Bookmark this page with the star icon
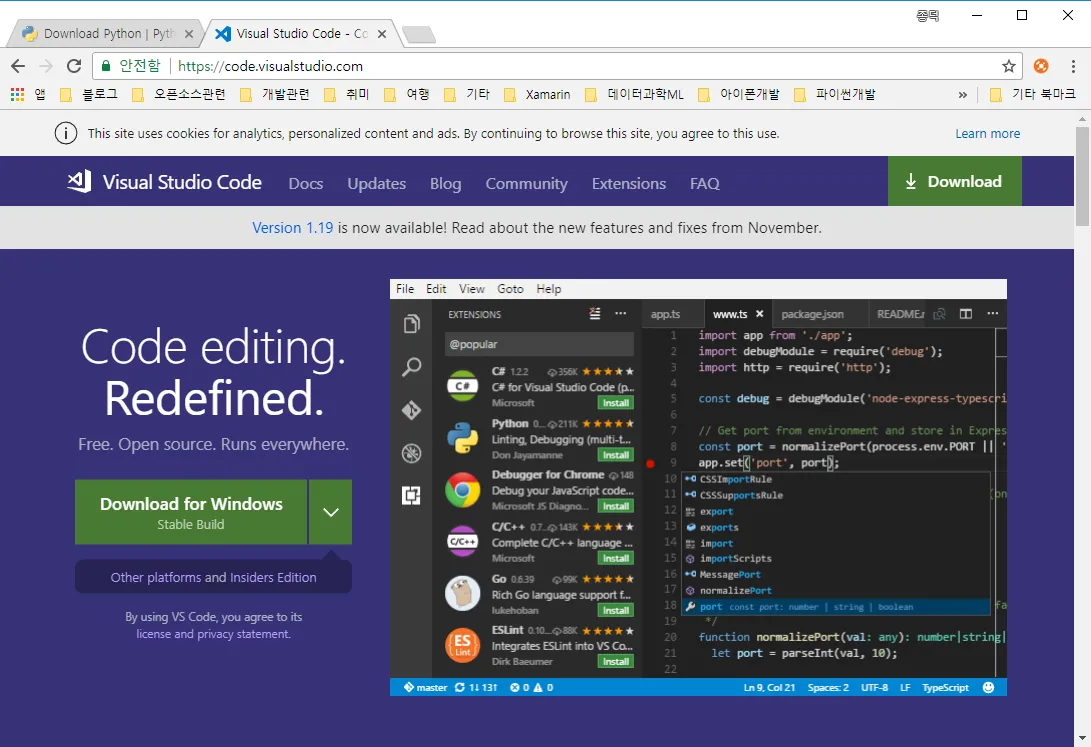The image size is (1091, 747). [1008, 66]
